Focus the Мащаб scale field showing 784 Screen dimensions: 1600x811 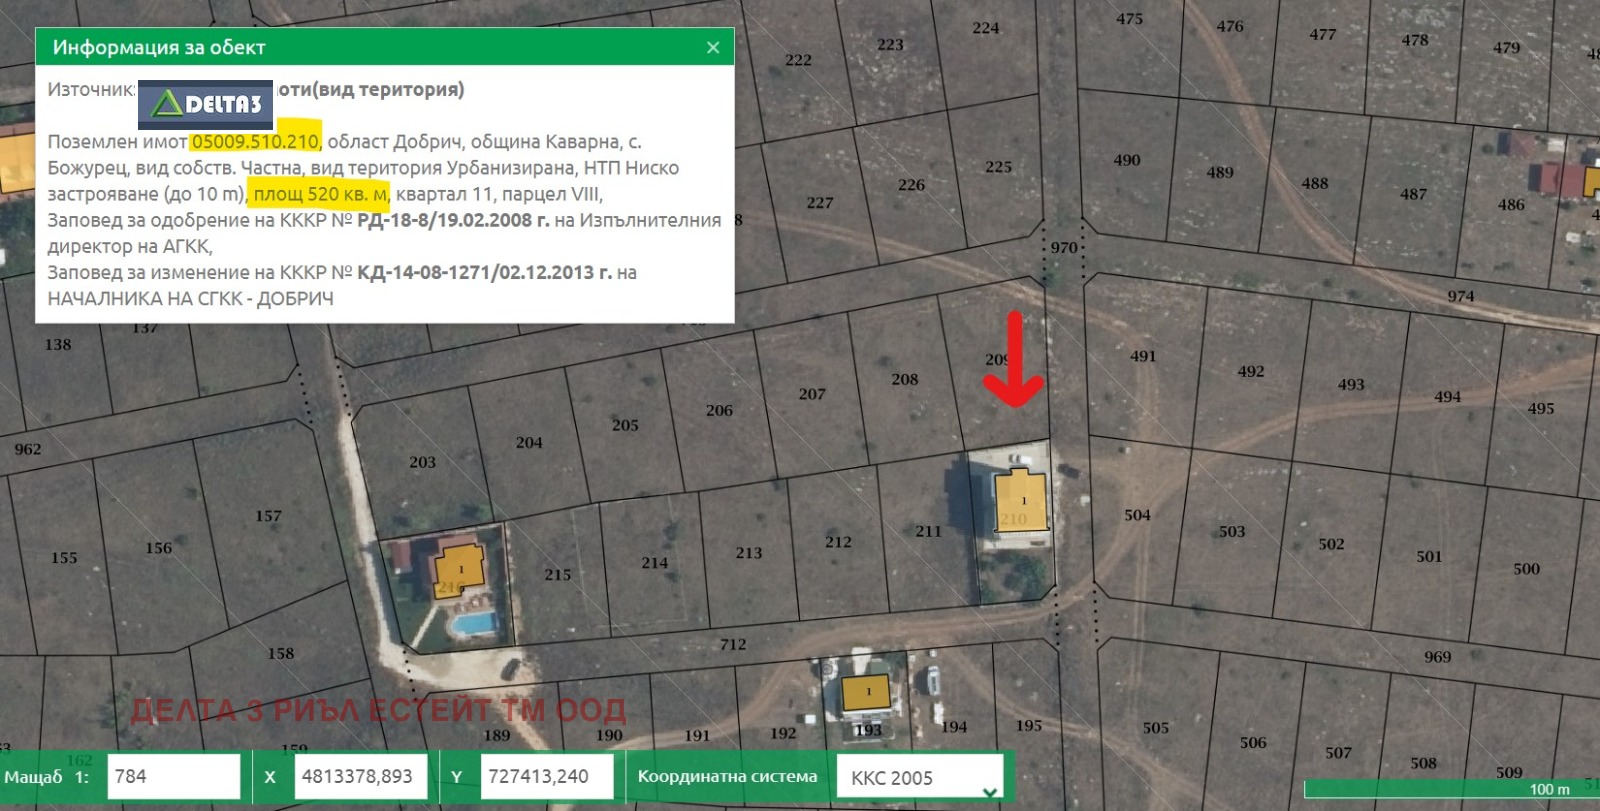tap(173, 777)
